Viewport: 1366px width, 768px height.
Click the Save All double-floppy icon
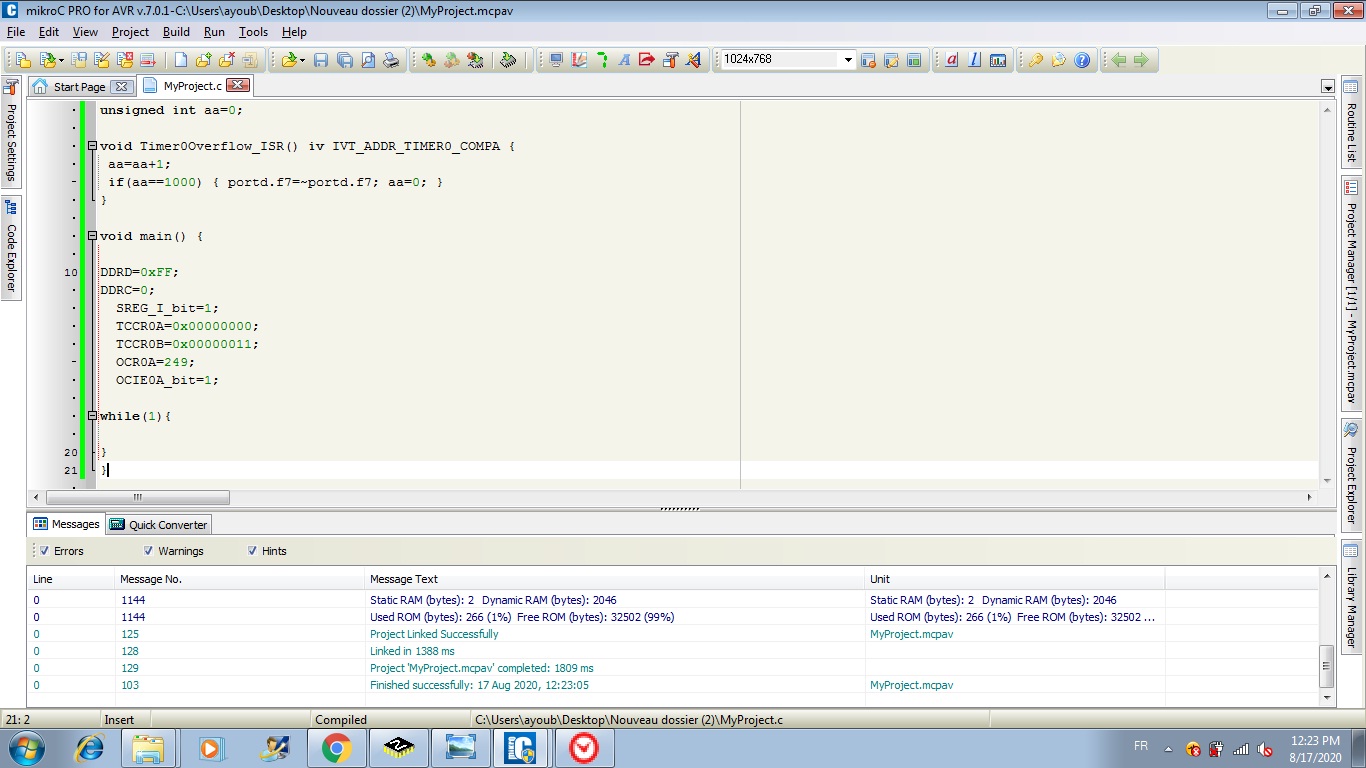tap(344, 60)
